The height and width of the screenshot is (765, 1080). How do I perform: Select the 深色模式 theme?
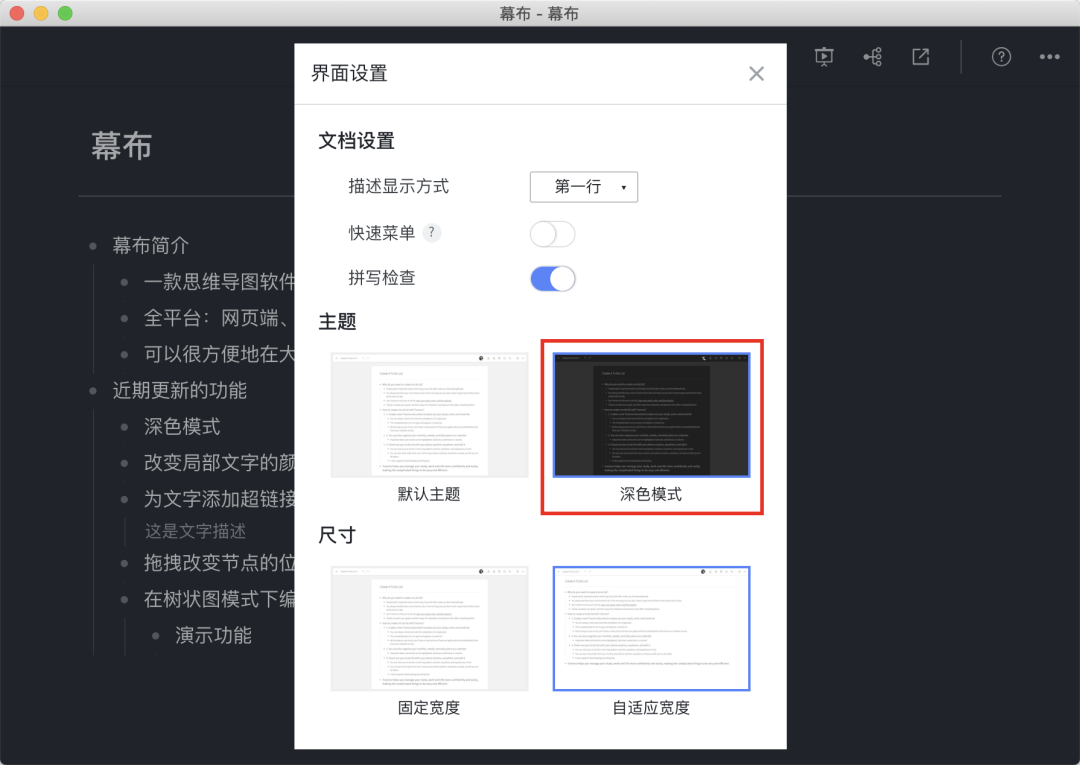pyautogui.click(x=651, y=414)
